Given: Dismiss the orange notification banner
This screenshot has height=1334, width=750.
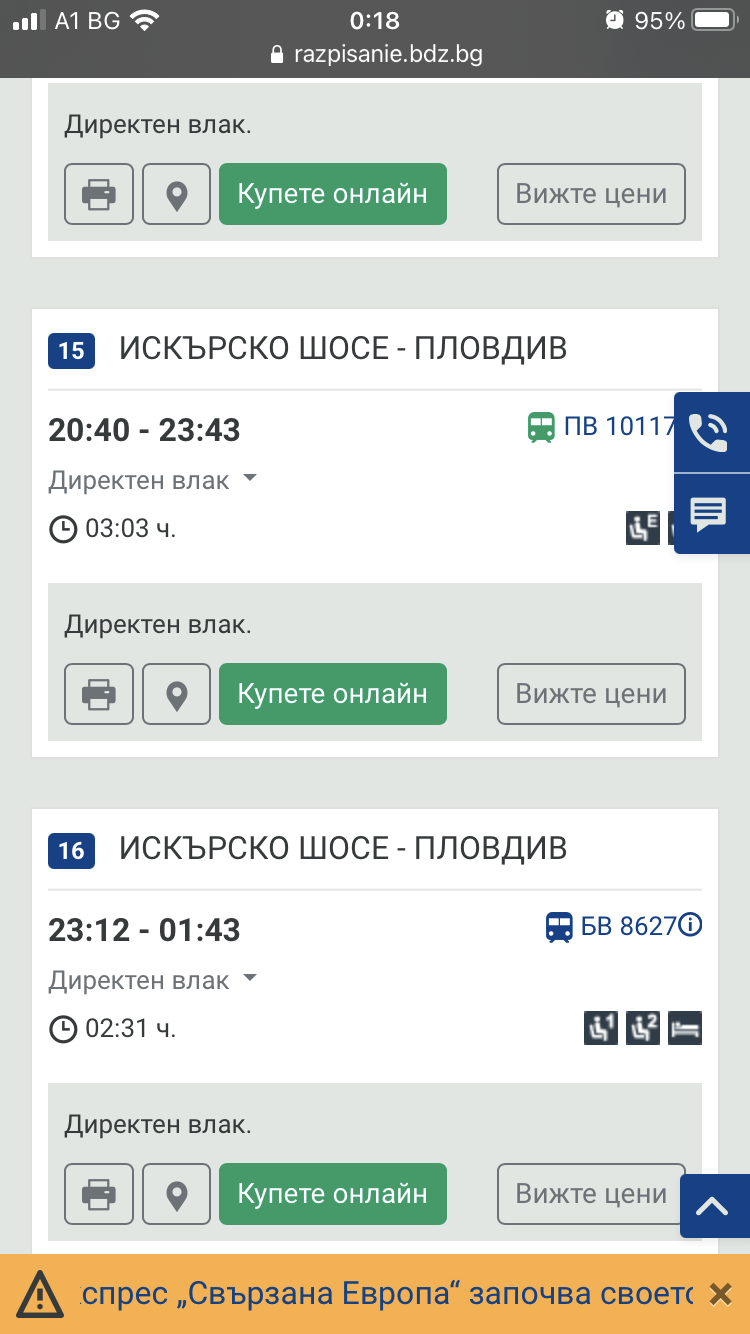Looking at the screenshot, I should pyautogui.click(x=720, y=1294).
